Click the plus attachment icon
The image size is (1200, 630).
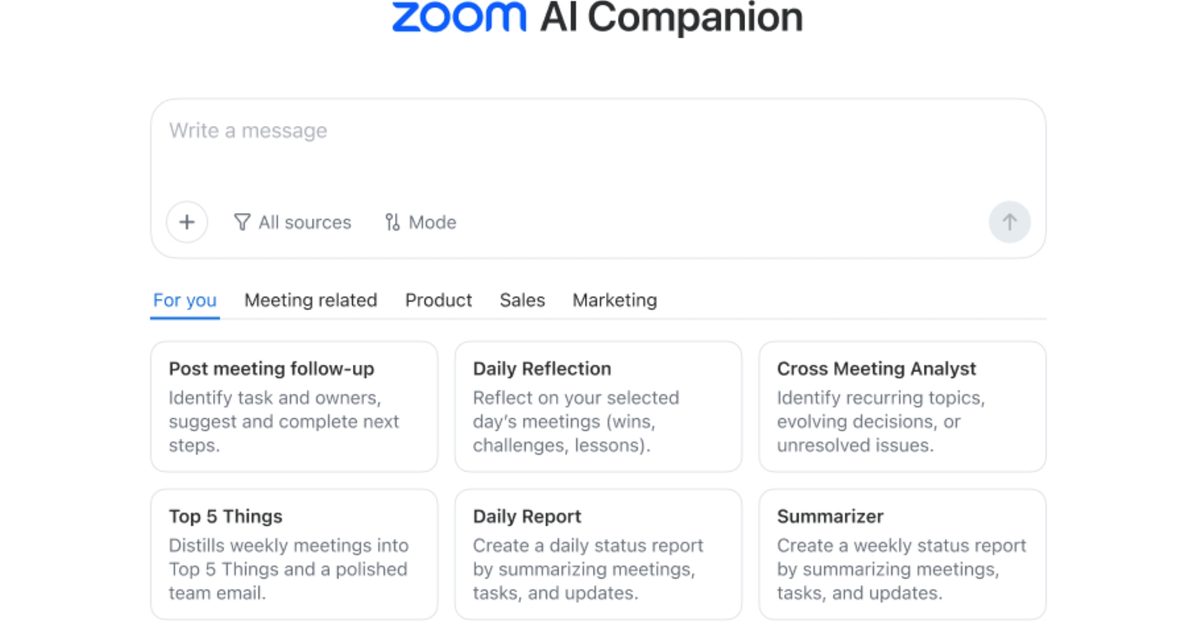coord(187,222)
